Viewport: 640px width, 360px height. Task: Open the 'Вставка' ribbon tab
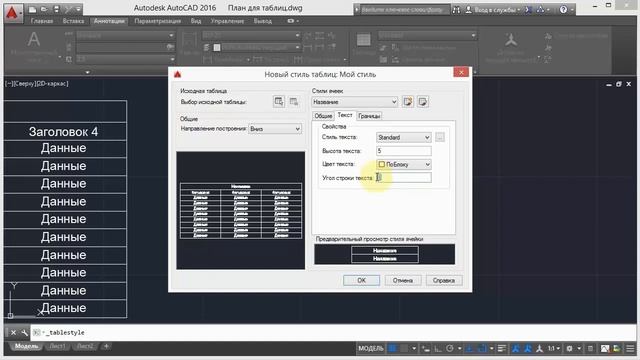point(73,21)
